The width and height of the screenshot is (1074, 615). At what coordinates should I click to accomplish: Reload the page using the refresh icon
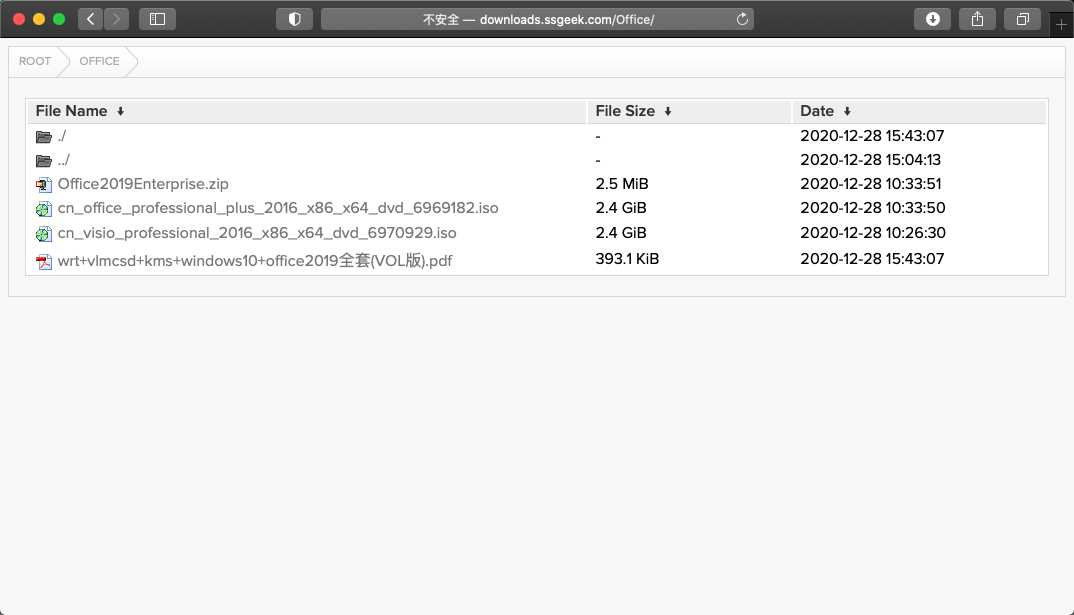[x=742, y=19]
